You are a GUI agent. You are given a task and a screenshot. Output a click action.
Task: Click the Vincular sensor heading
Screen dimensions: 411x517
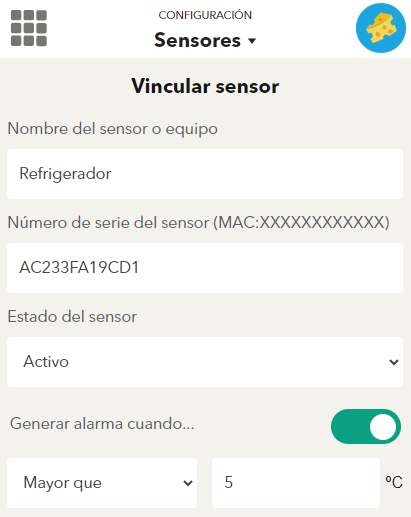pyautogui.click(x=205, y=86)
